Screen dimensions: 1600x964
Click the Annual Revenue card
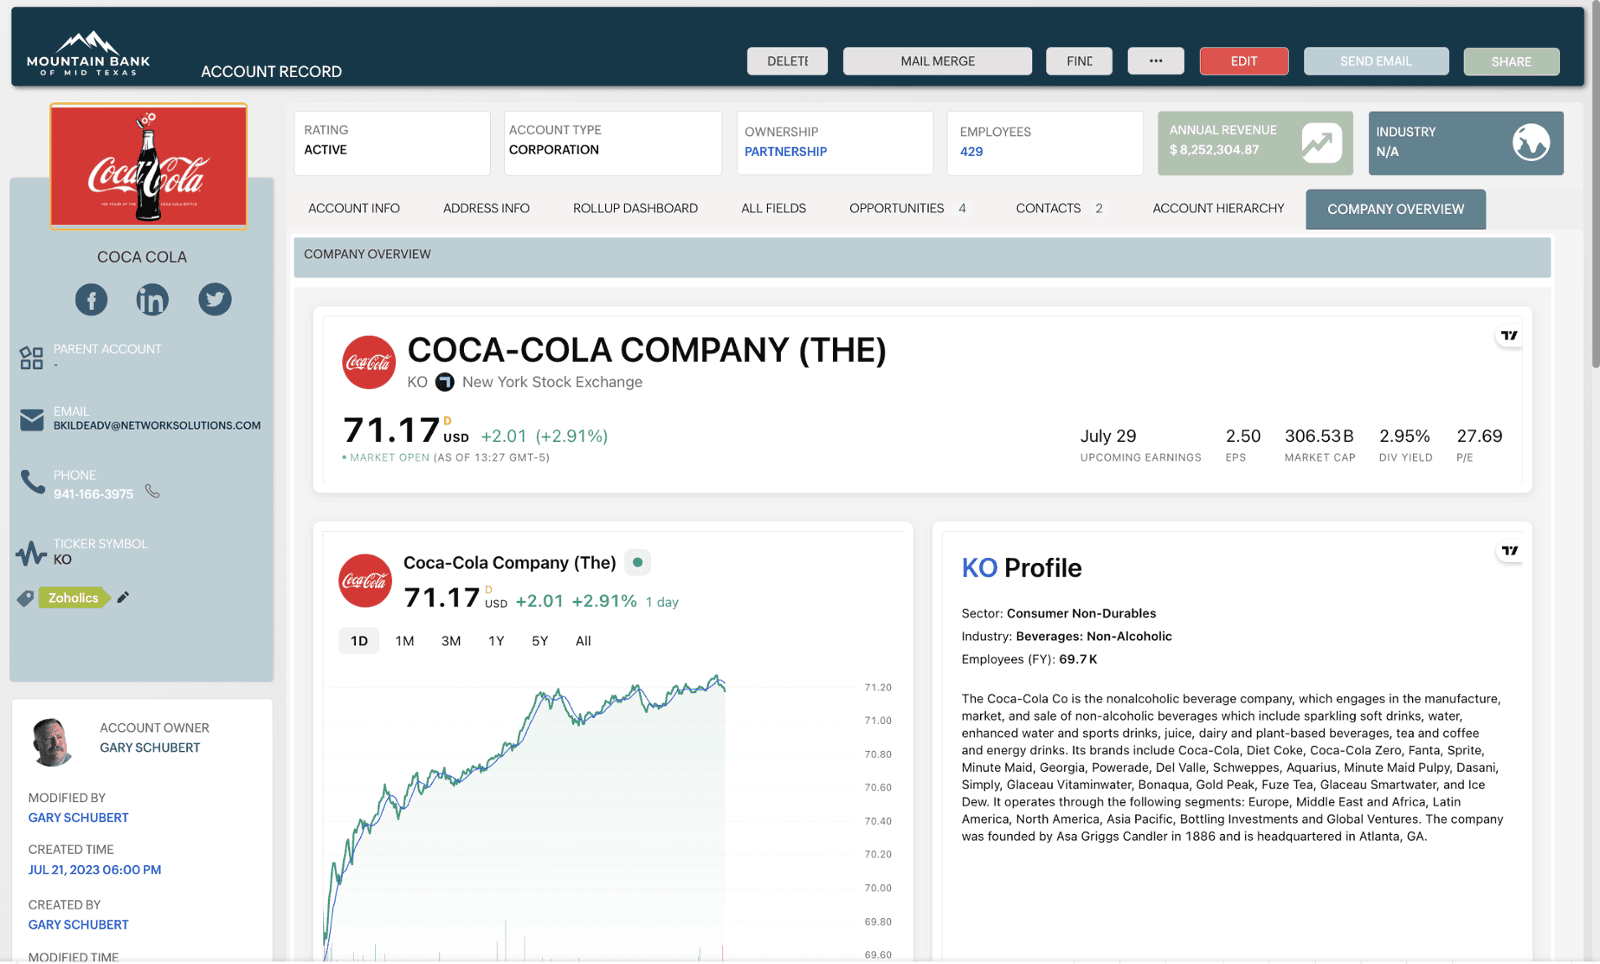tap(1255, 143)
